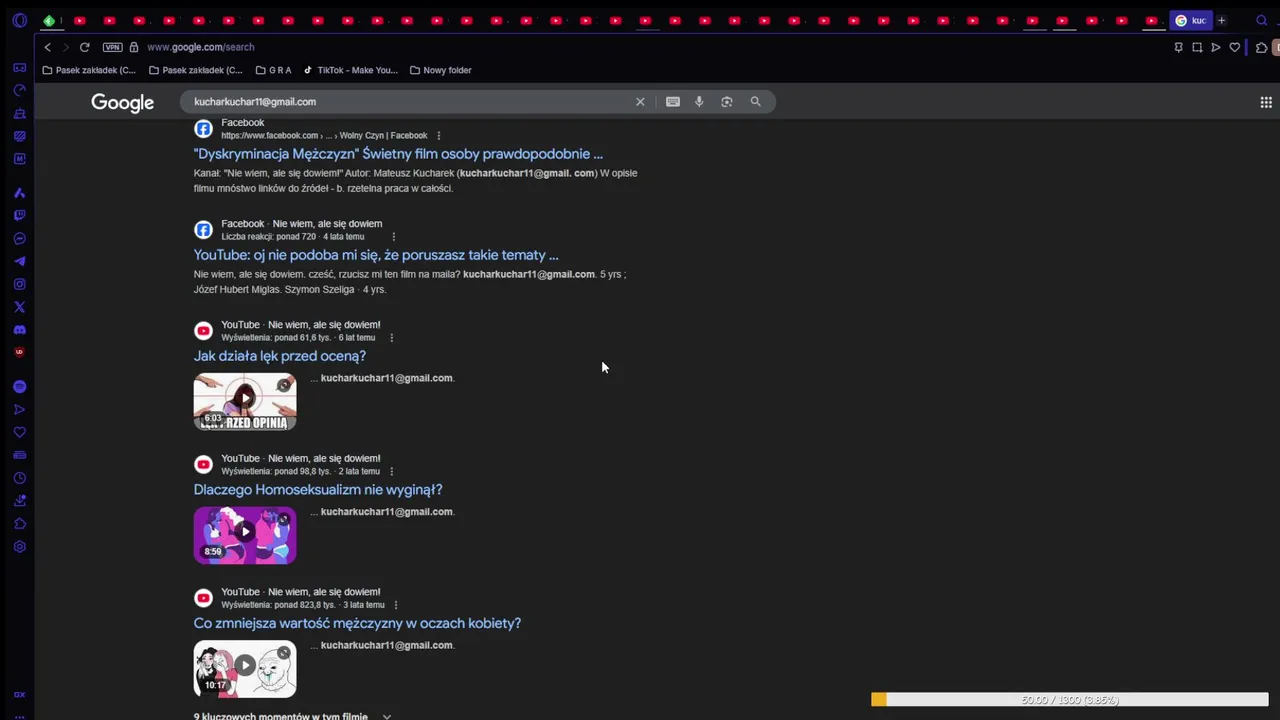Open options menu beside '2 lata temu'
The image size is (1280, 720).
point(391,471)
